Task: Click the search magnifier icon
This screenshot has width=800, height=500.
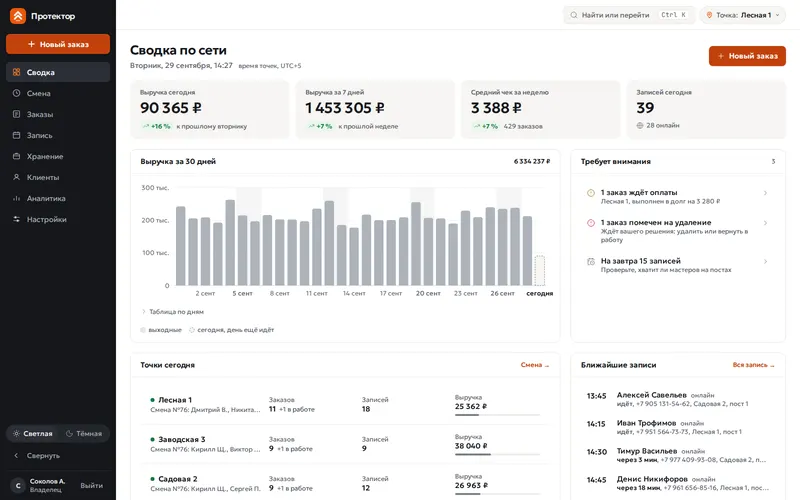Action: (574, 15)
